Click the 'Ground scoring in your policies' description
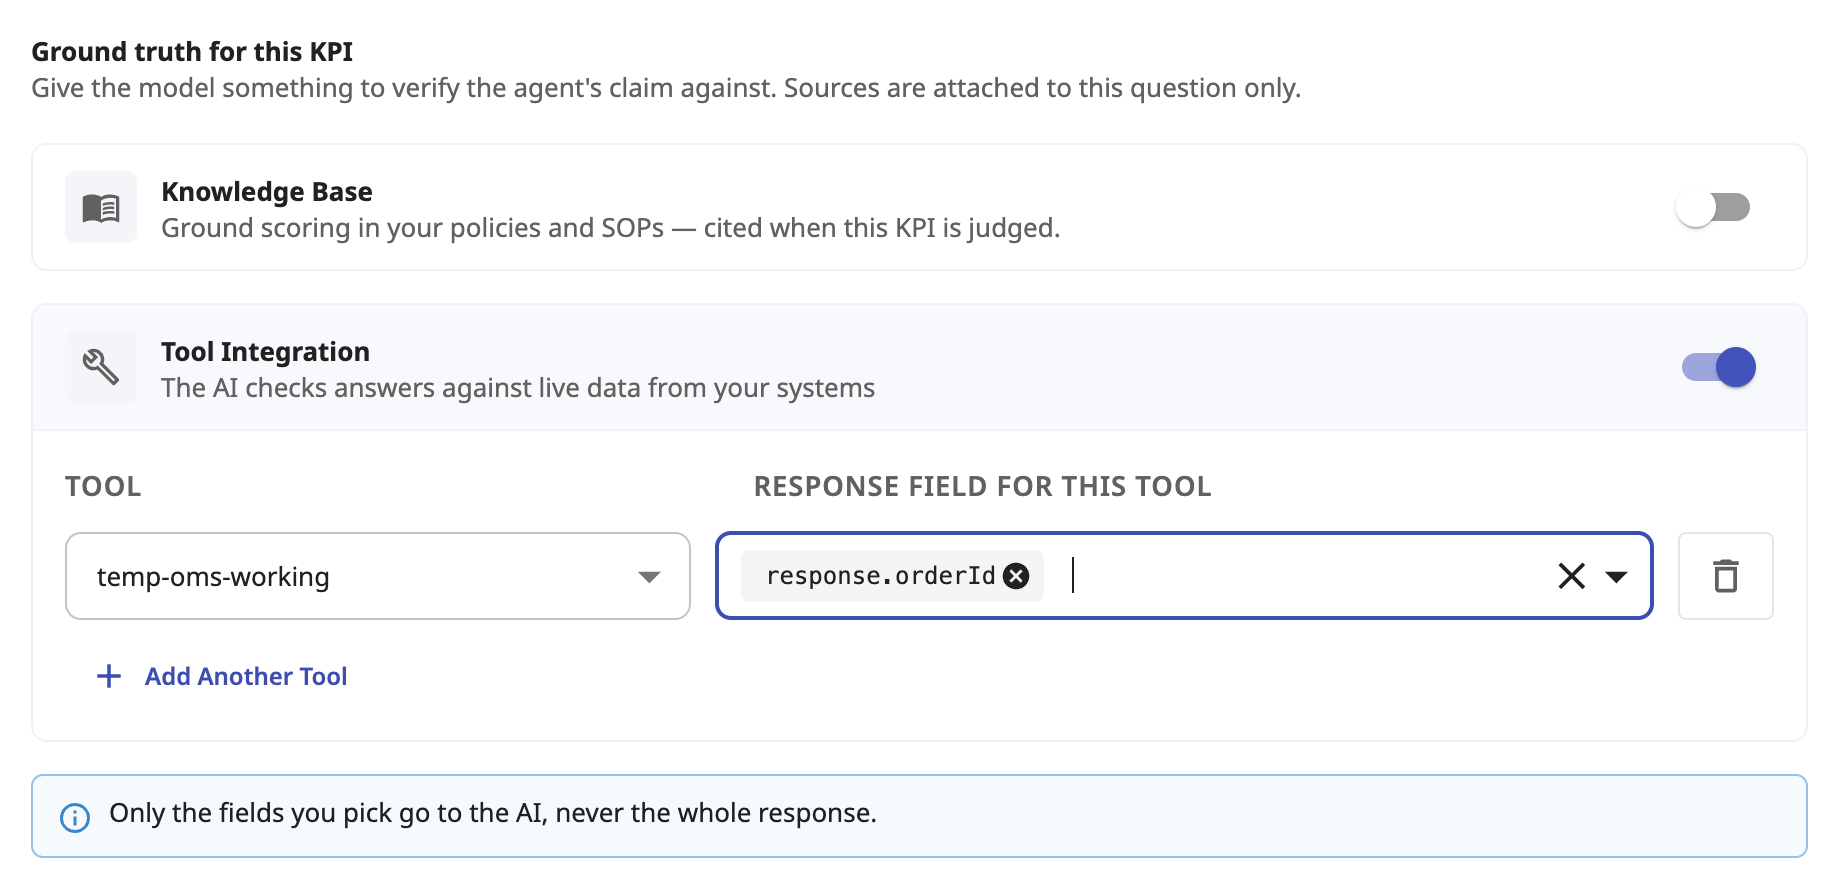The image size is (1830, 890). point(611,228)
